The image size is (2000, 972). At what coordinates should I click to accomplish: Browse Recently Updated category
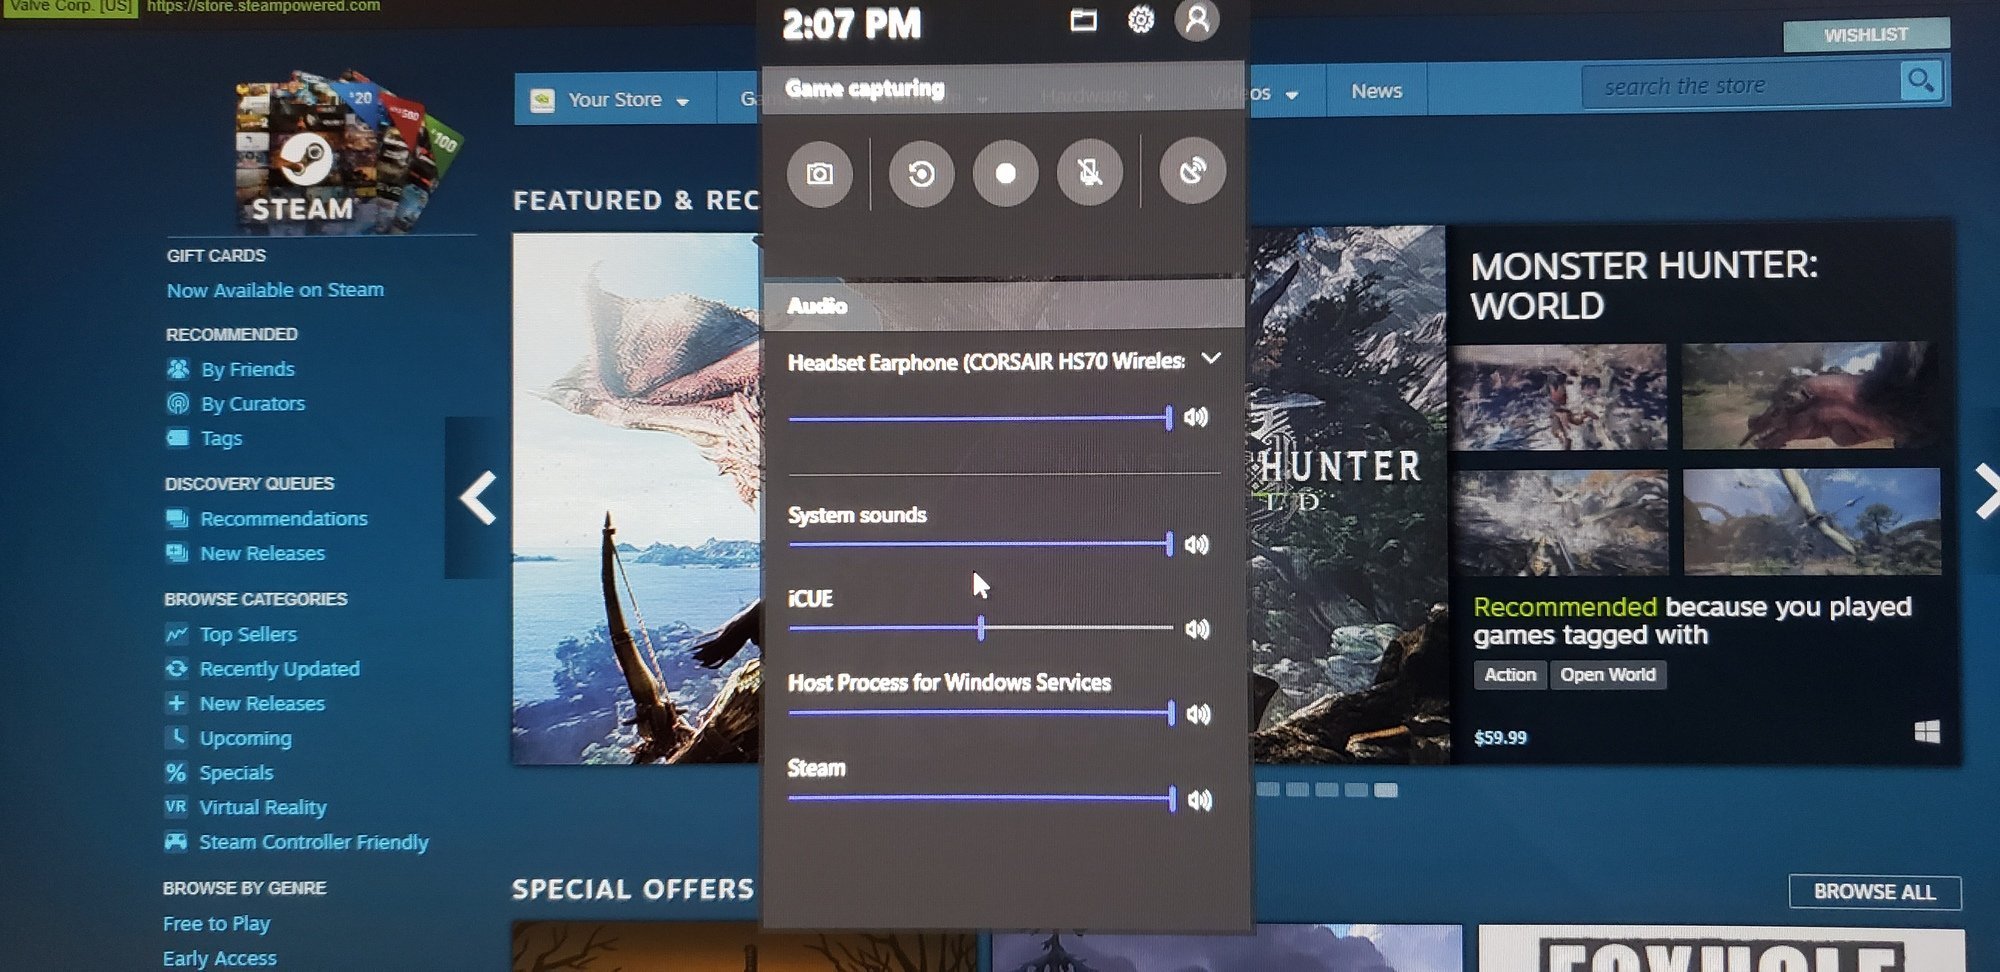coord(280,669)
